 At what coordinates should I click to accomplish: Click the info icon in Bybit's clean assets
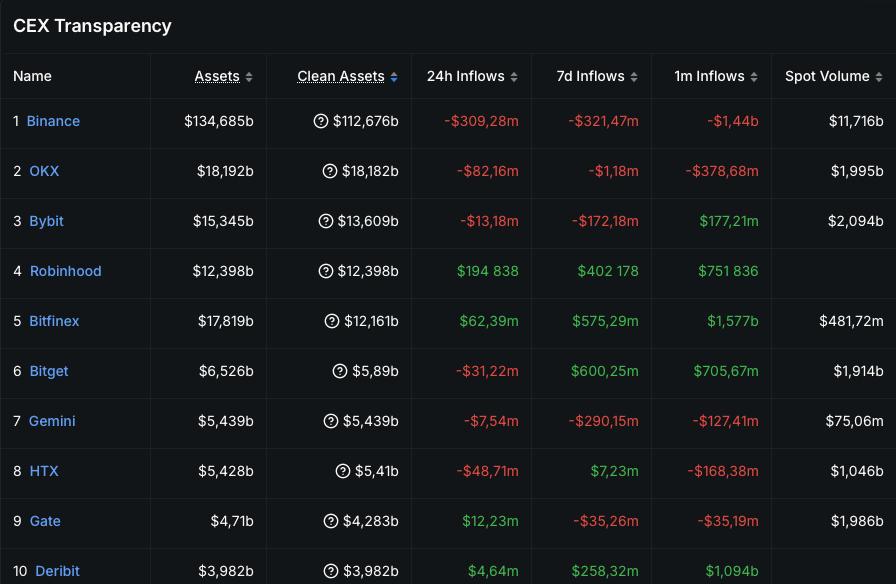pos(325,221)
